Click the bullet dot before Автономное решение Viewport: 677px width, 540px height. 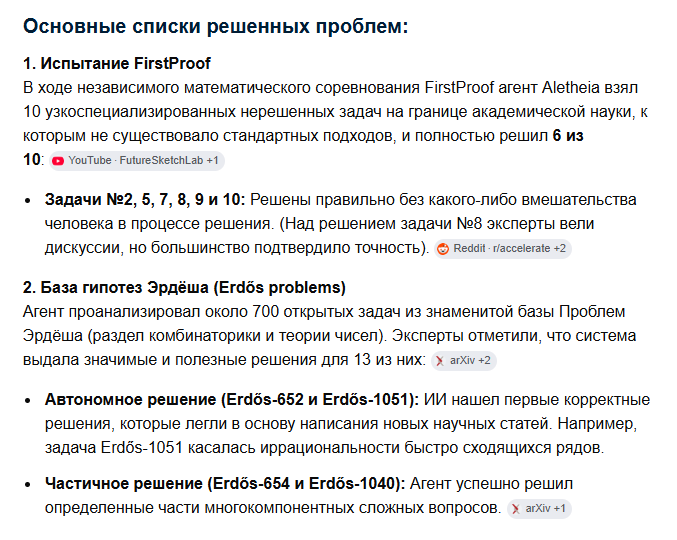pyautogui.click(x=28, y=401)
